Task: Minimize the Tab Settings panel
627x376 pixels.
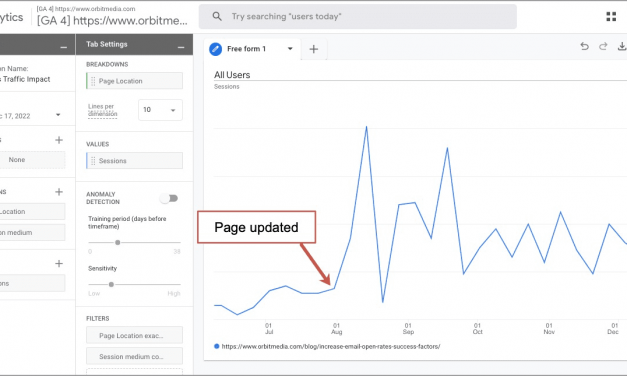Action: point(181,48)
